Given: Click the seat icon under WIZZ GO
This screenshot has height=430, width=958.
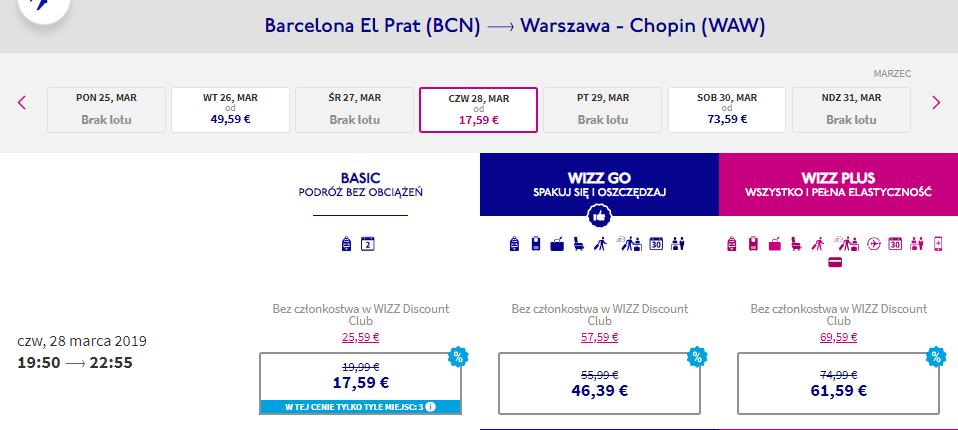Looking at the screenshot, I should pyautogui.click(x=578, y=244).
